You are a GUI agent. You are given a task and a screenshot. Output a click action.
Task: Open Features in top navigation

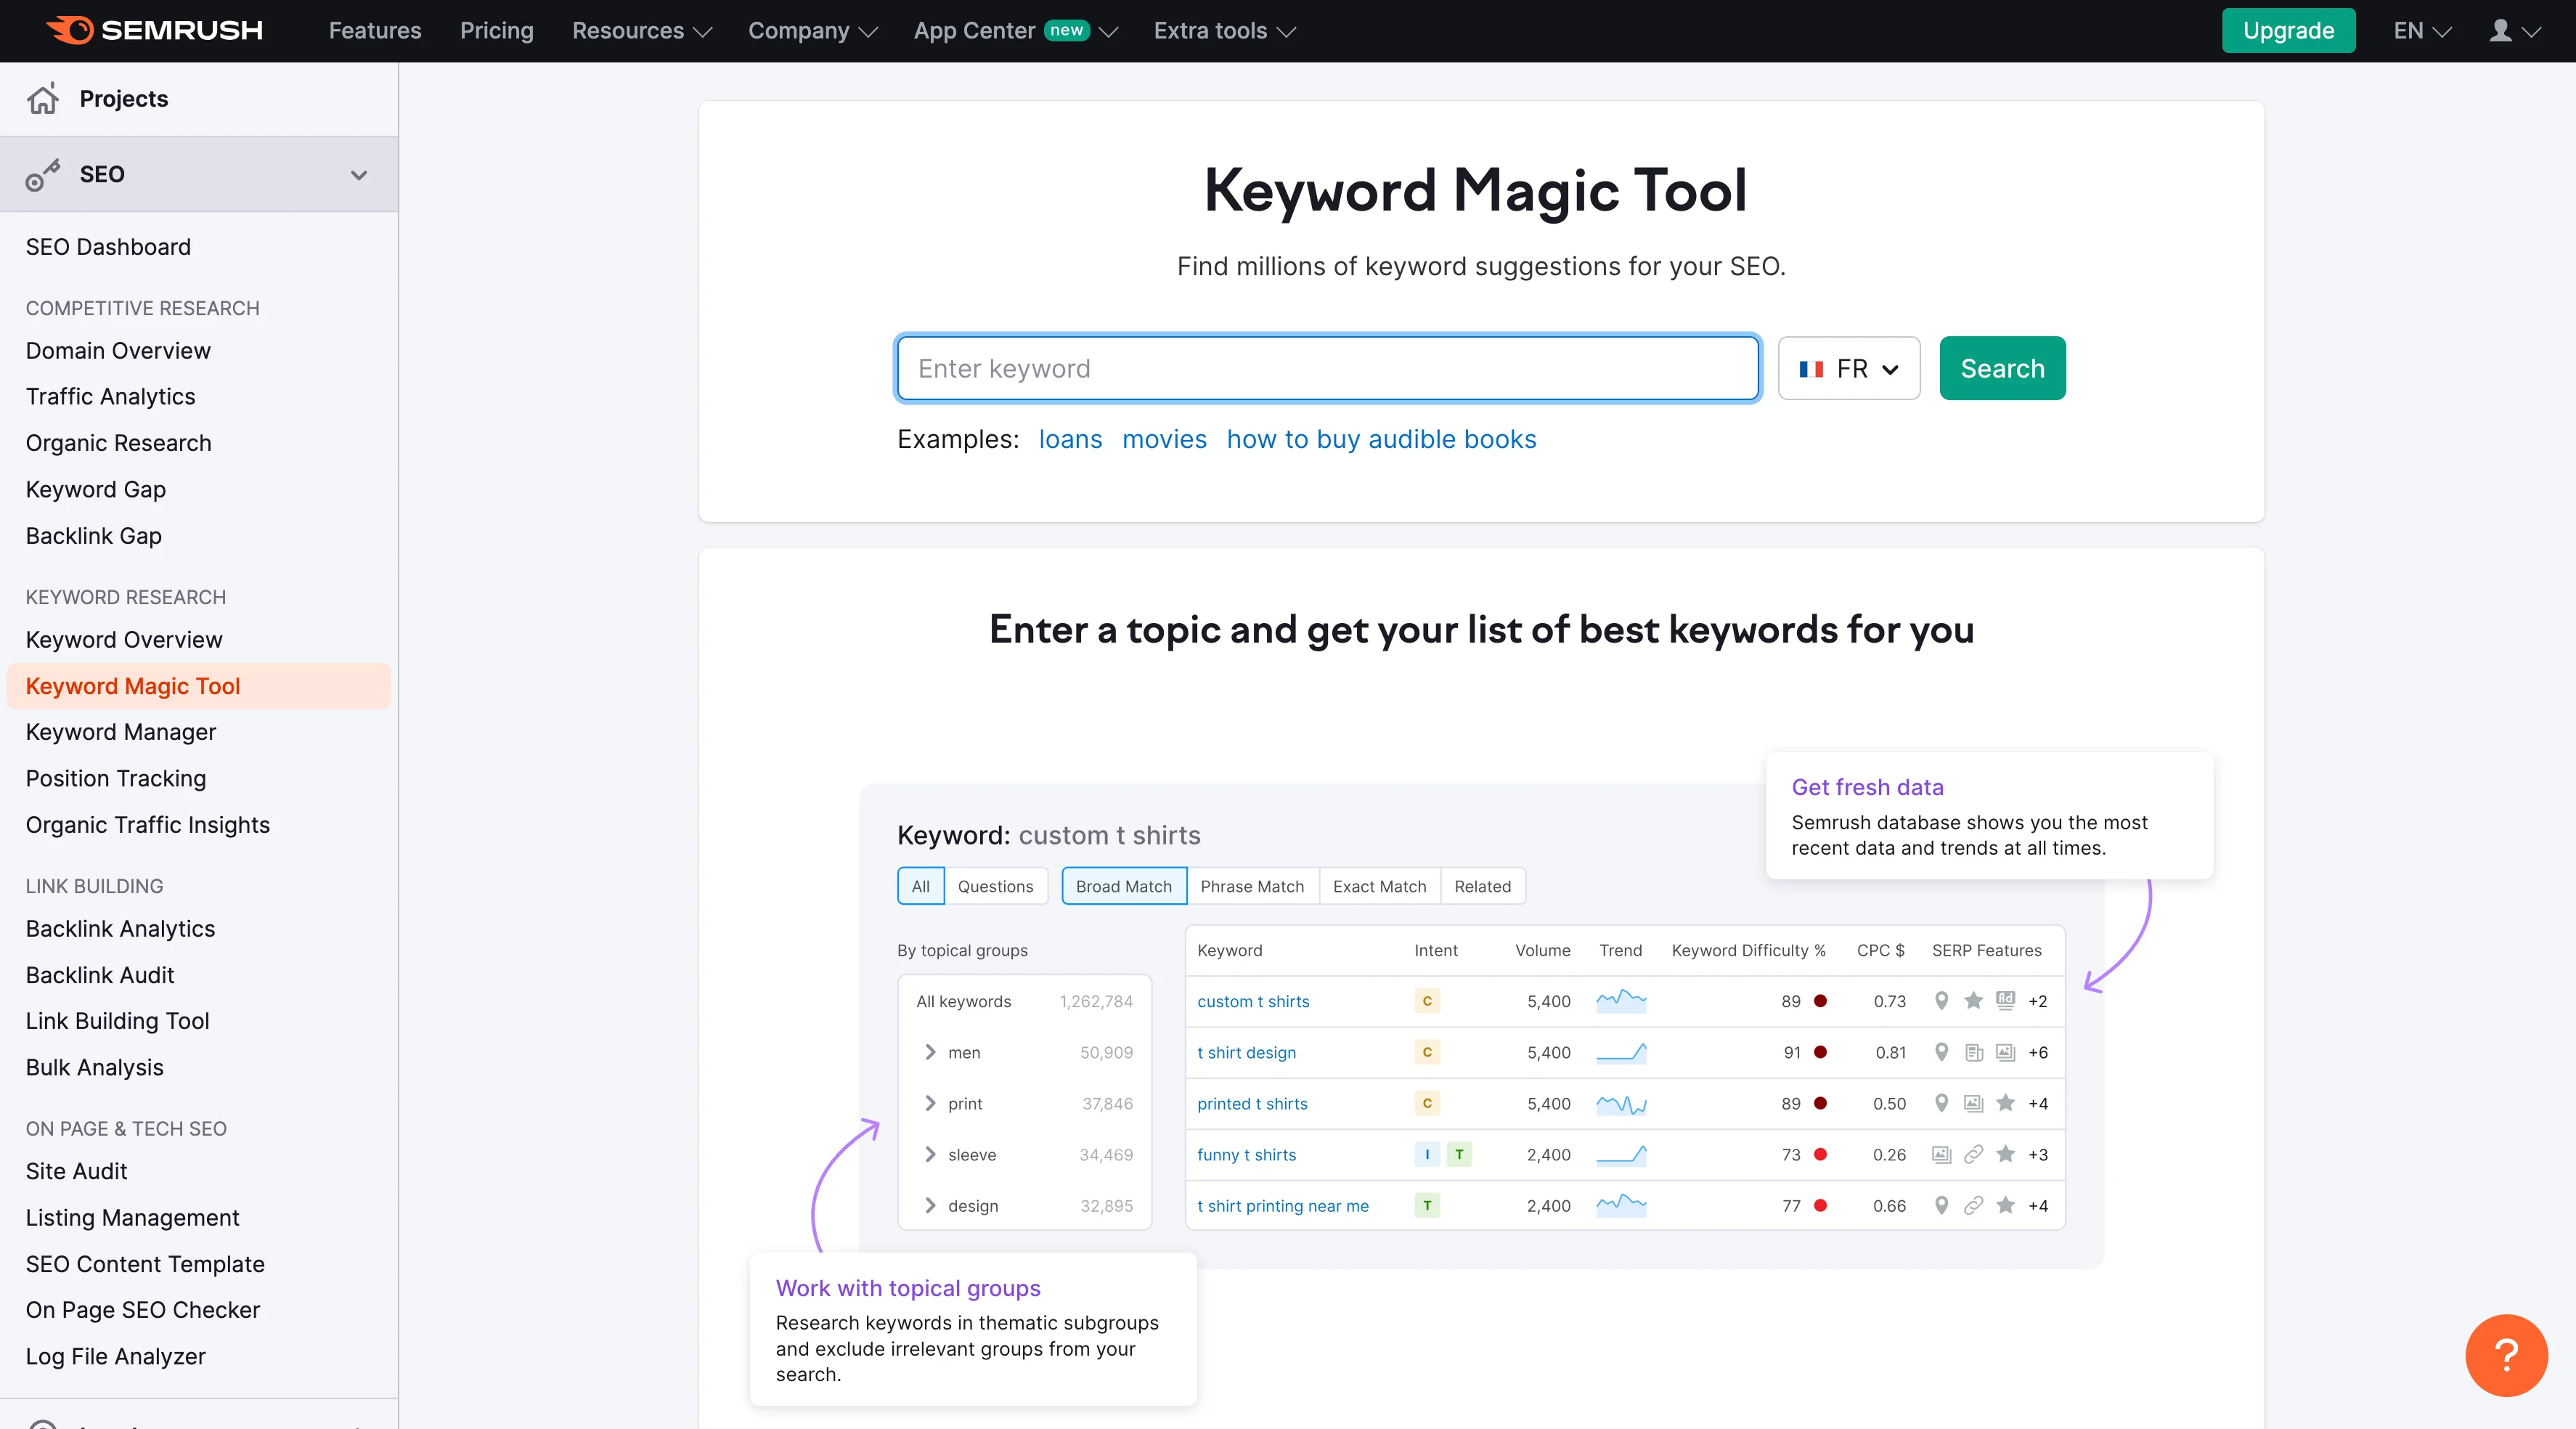click(x=375, y=31)
